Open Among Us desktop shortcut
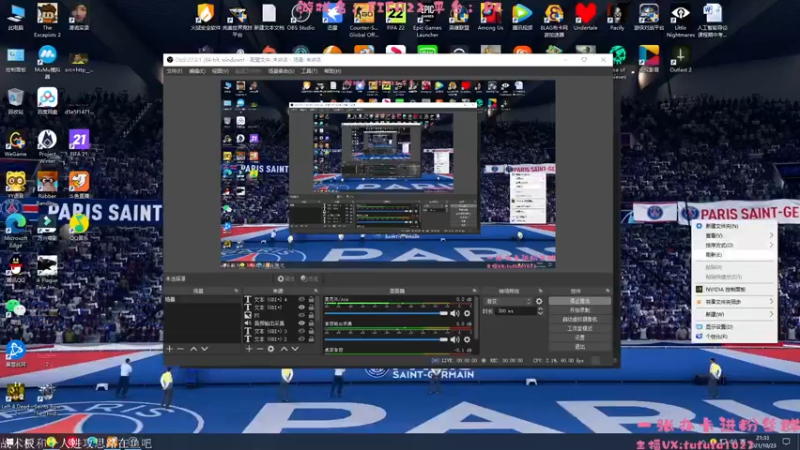800x450 pixels. pos(490,17)
